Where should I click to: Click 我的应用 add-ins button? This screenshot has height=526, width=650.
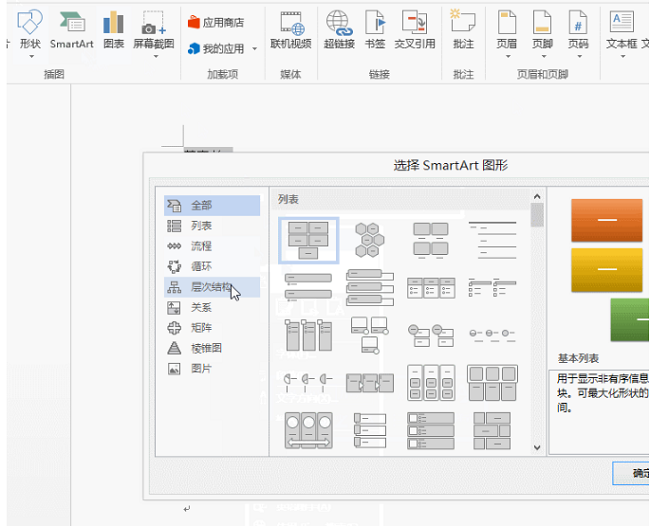(216, 49)
